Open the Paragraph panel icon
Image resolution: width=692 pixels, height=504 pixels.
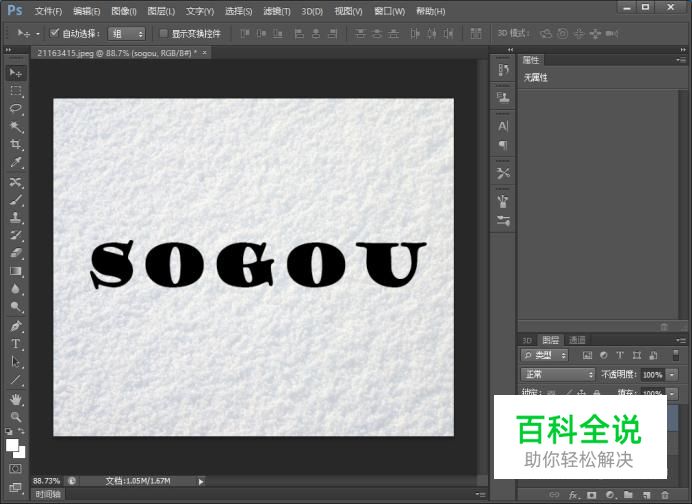click(503, 145)
